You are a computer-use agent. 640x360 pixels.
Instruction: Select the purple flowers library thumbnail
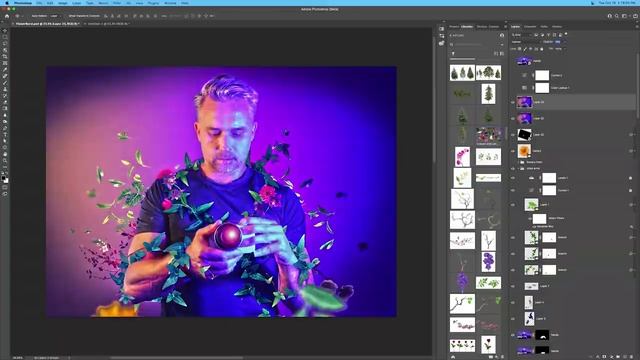point(488,261)
